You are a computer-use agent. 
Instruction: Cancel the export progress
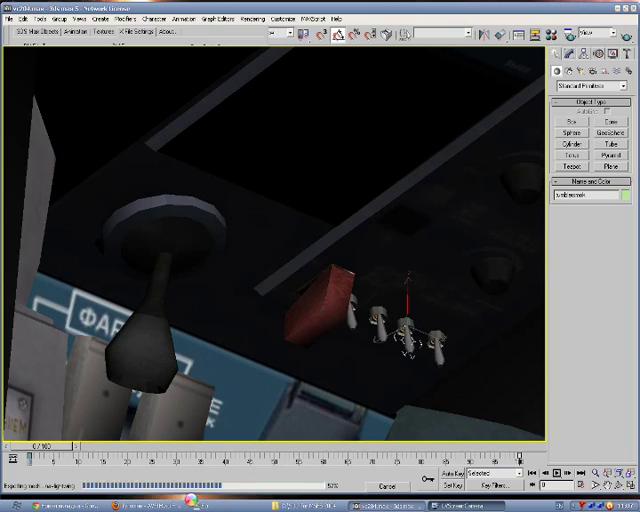point(387,486)
